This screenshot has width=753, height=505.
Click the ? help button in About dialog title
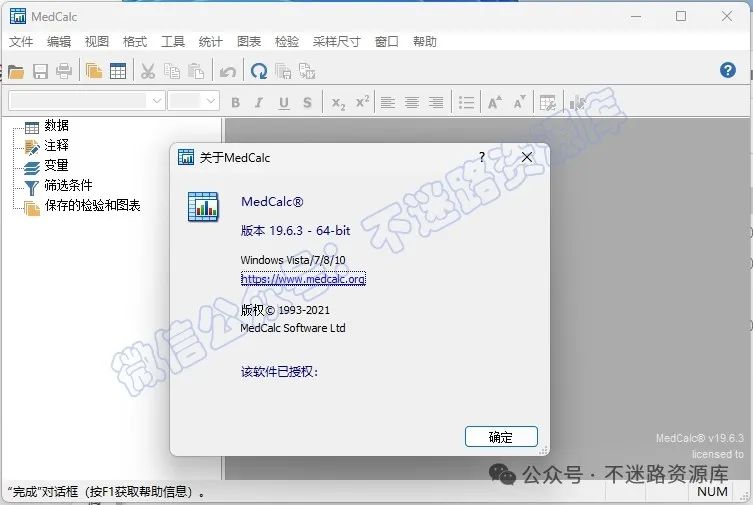coord(482,157)
